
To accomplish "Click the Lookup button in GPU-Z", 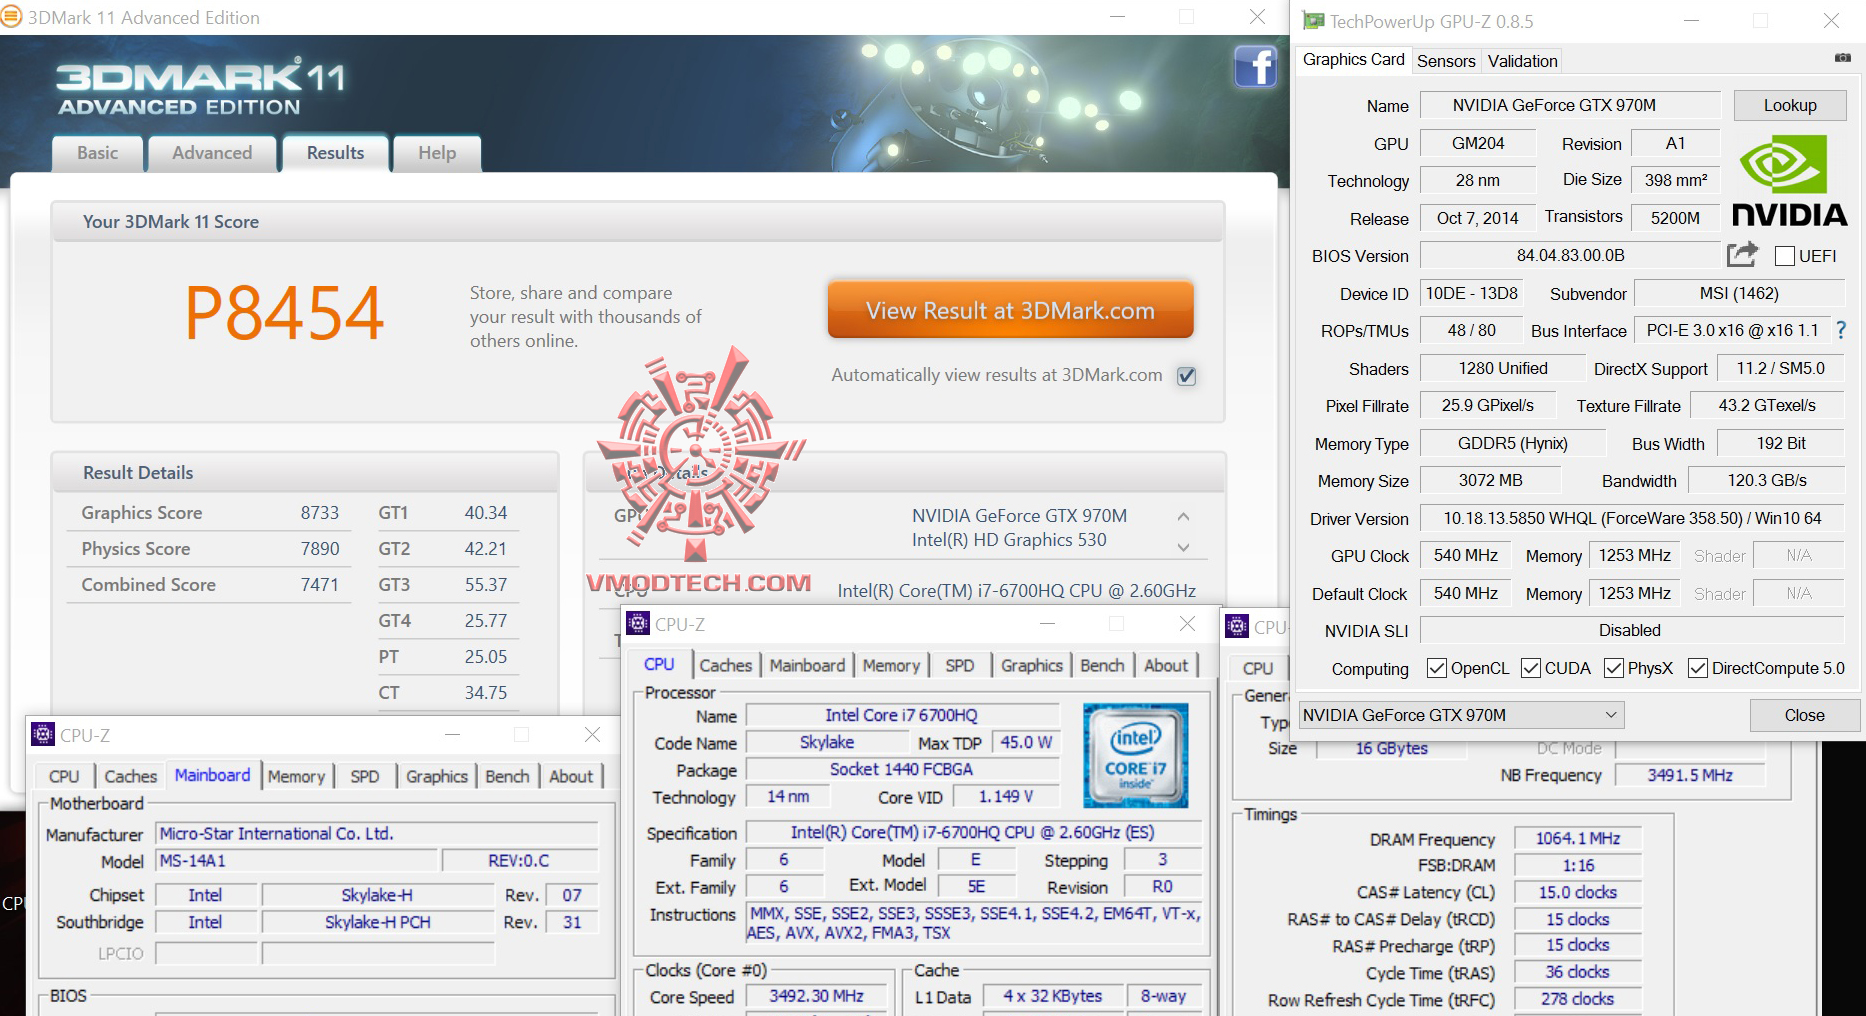I will click(x=1790, y=105).
